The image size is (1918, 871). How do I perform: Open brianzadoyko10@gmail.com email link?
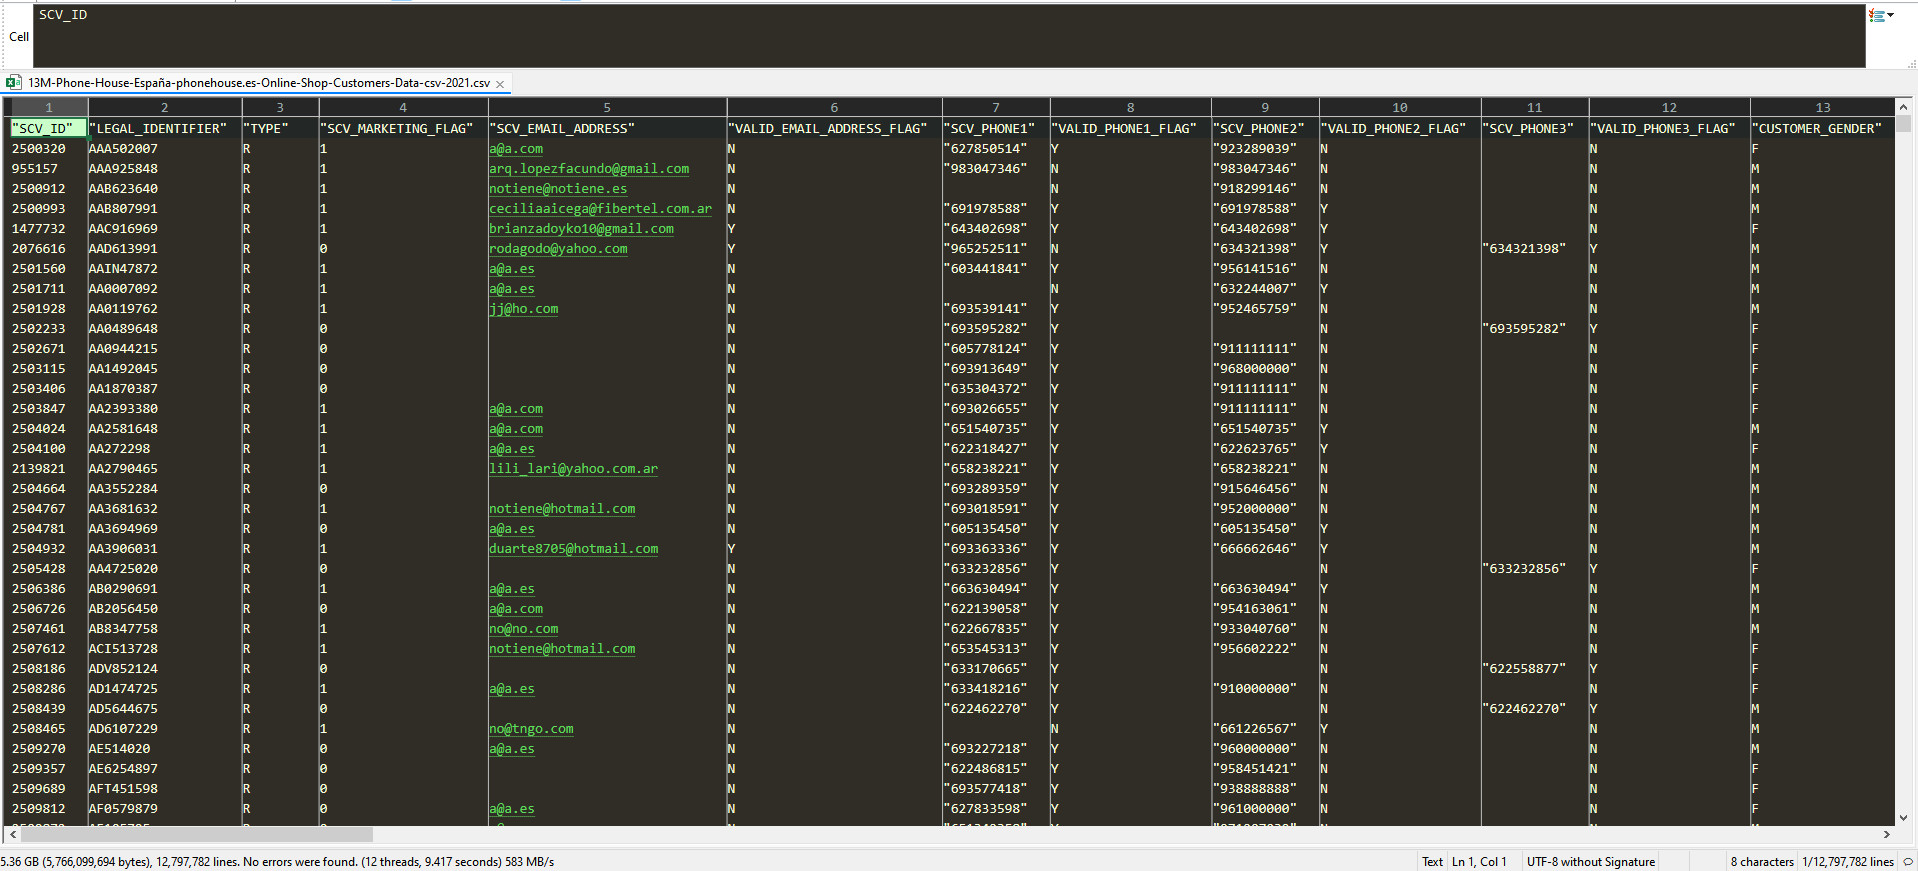581,229
